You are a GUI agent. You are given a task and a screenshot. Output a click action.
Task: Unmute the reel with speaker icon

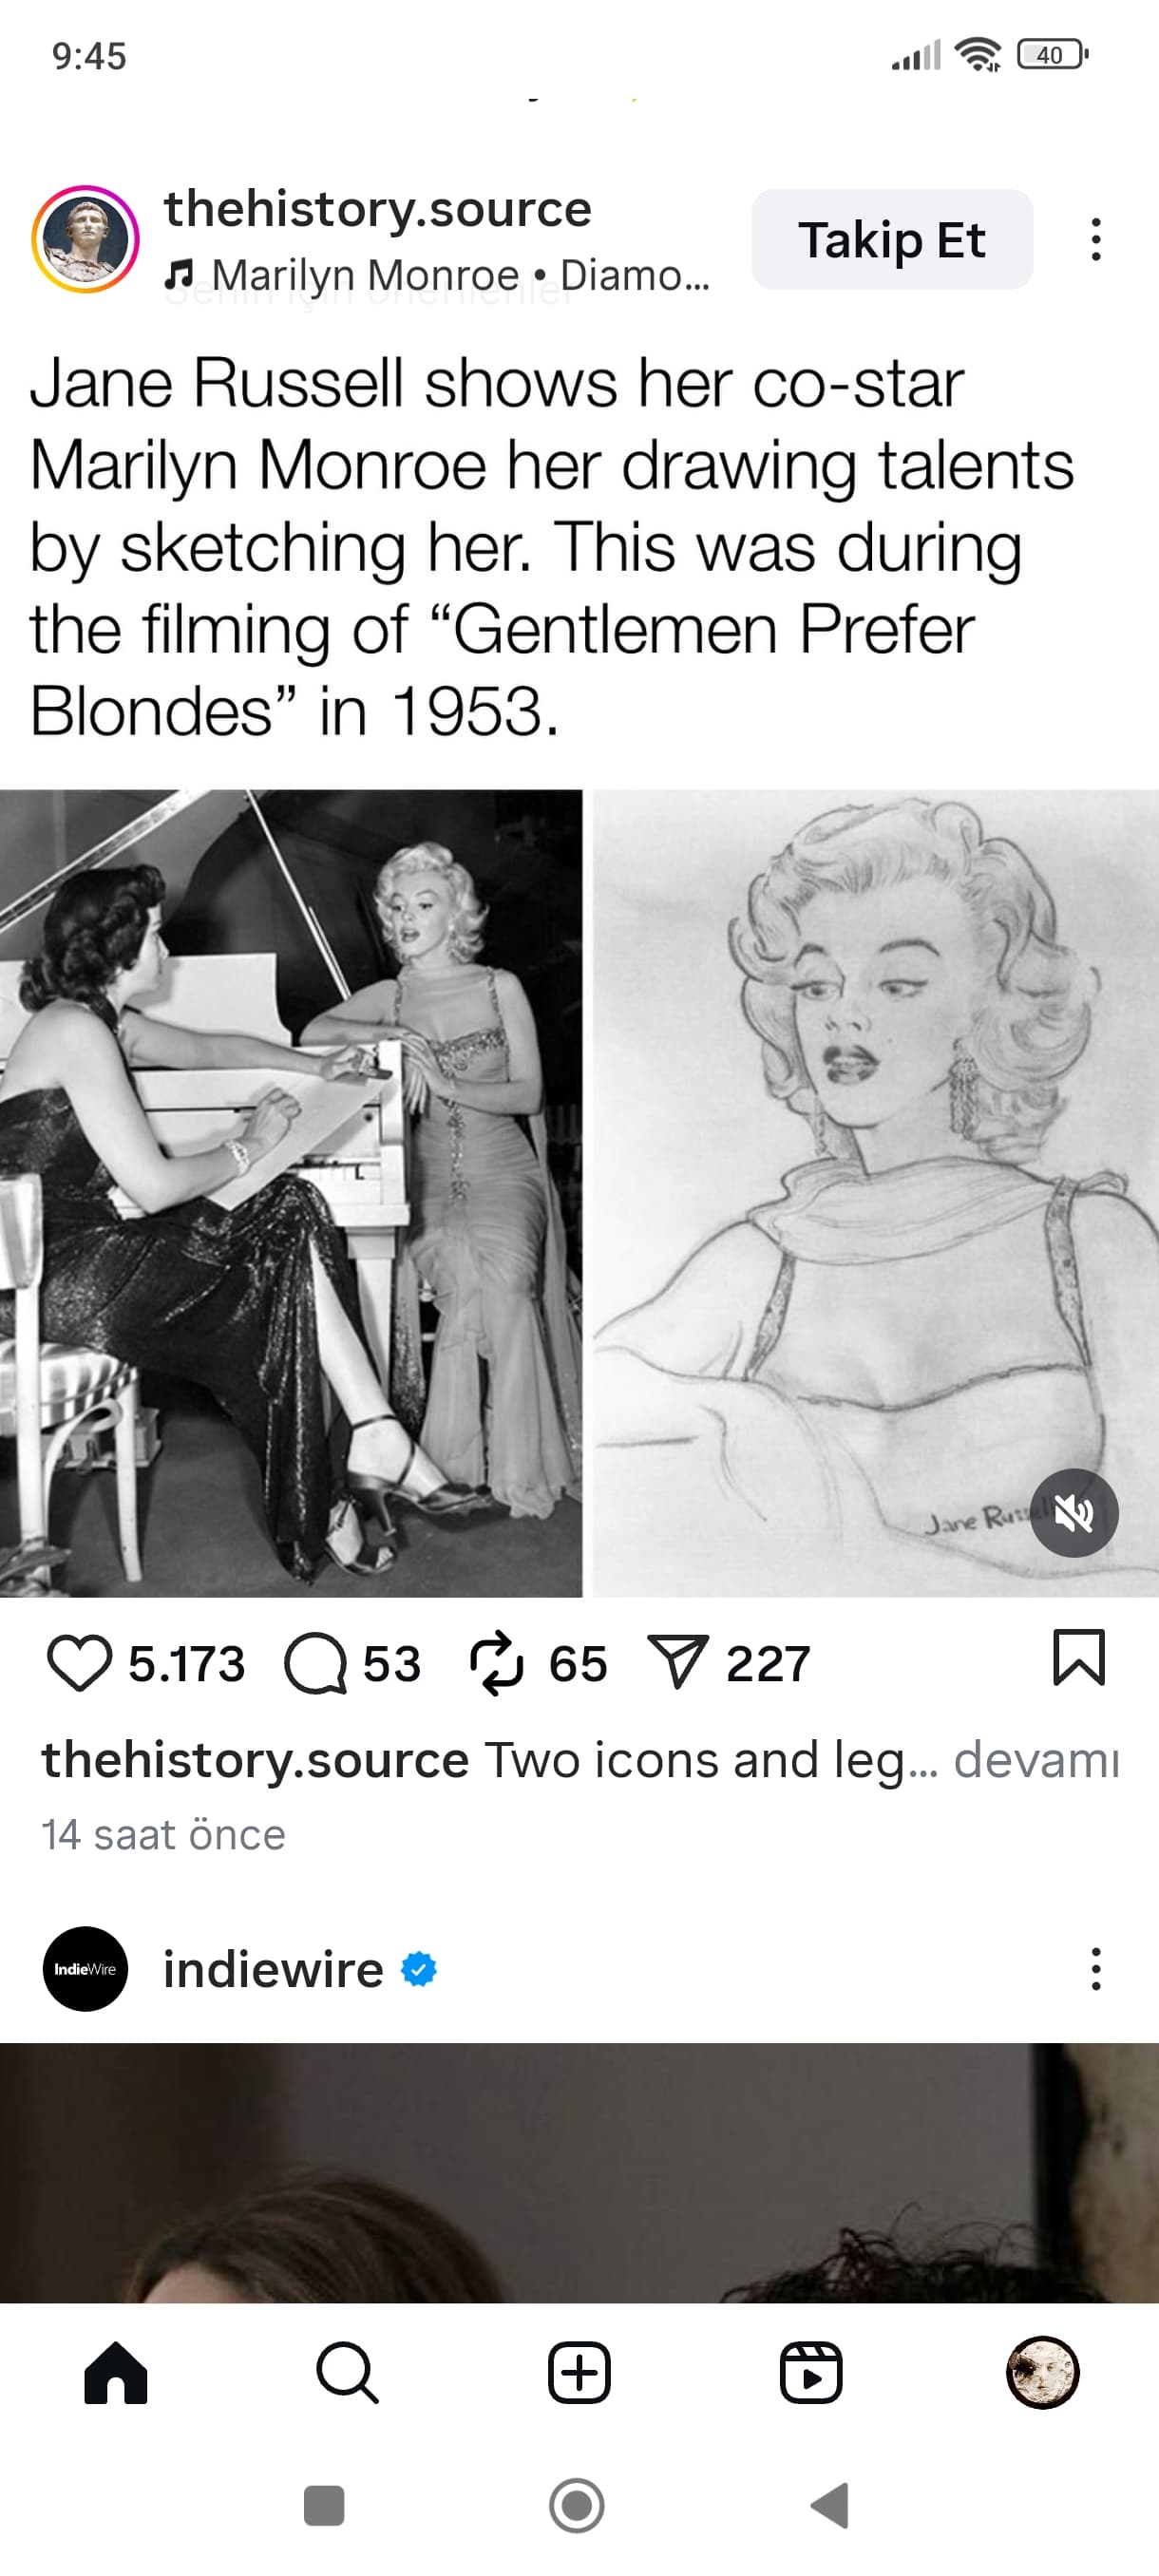click(x=1074, y=1513)
